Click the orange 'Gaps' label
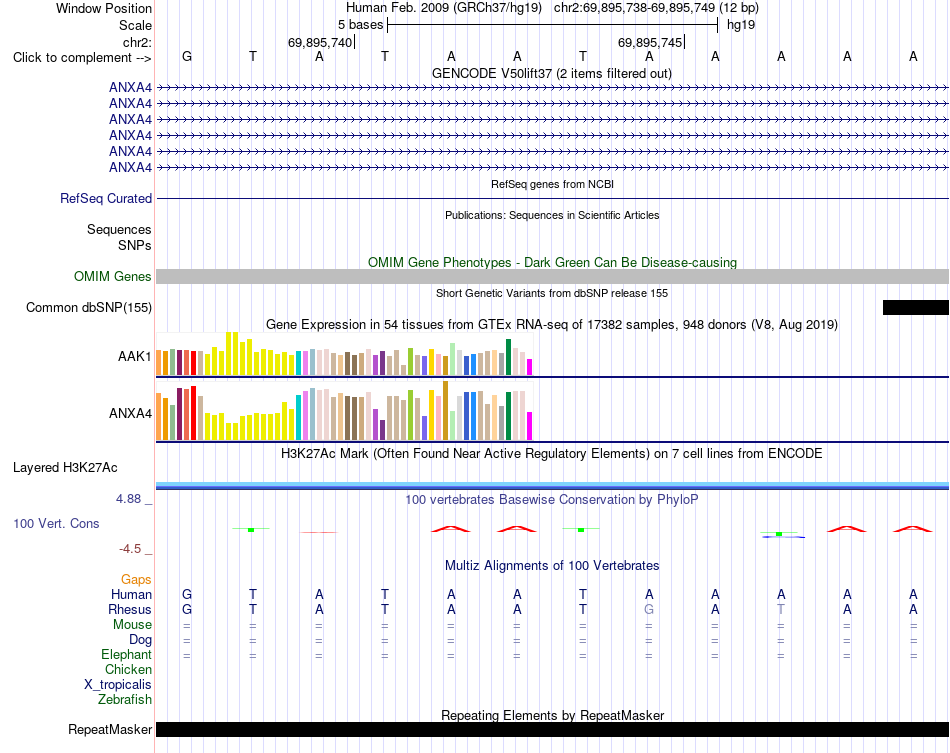950x753 pixels. click(x=136, y=580)
